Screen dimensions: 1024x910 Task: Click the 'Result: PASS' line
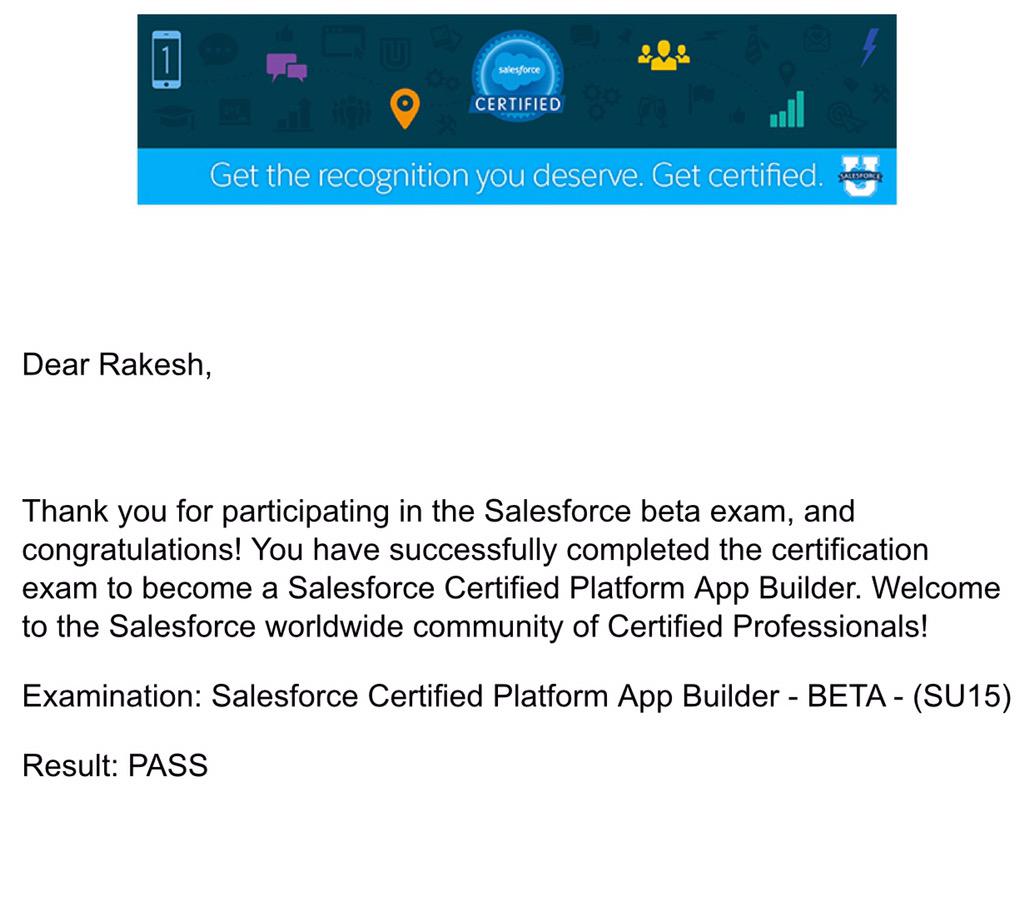[x=115, y=765]
